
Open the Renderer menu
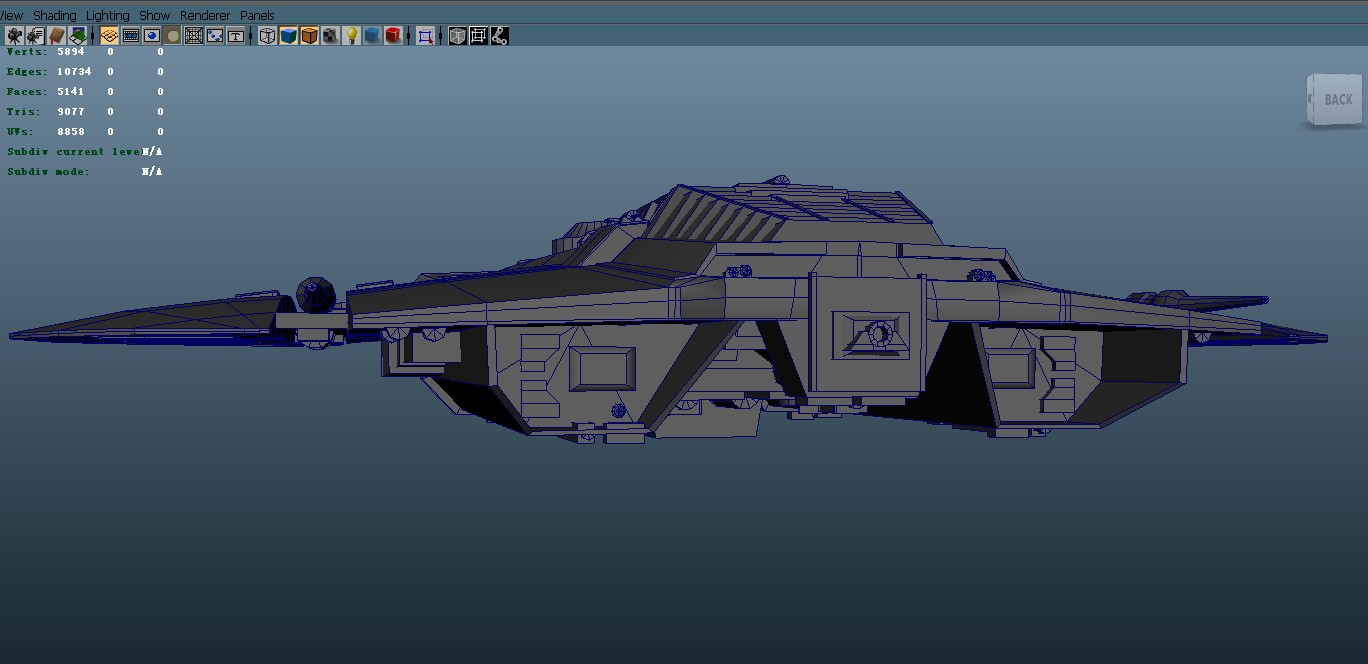click(205, 15)
